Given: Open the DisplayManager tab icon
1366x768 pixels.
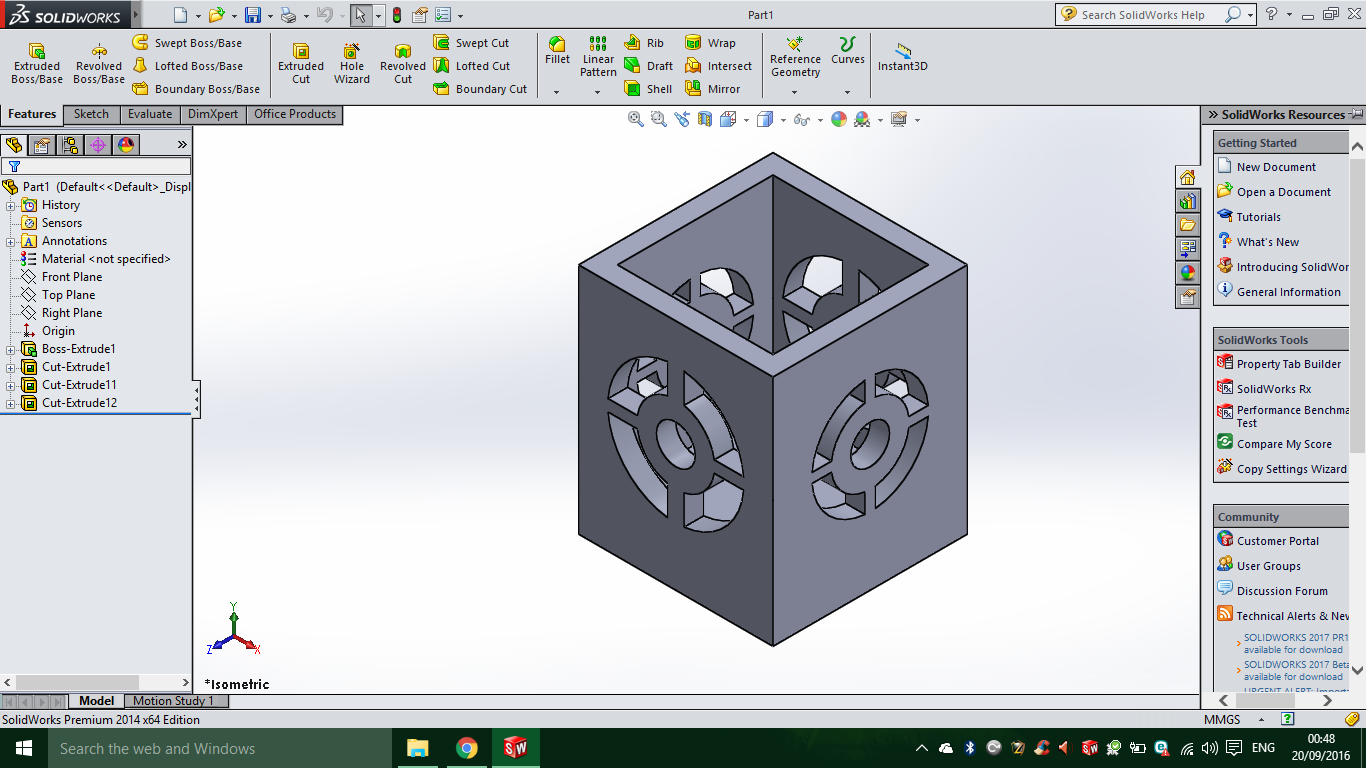Looking at the screenshot, I should point(126,145).
